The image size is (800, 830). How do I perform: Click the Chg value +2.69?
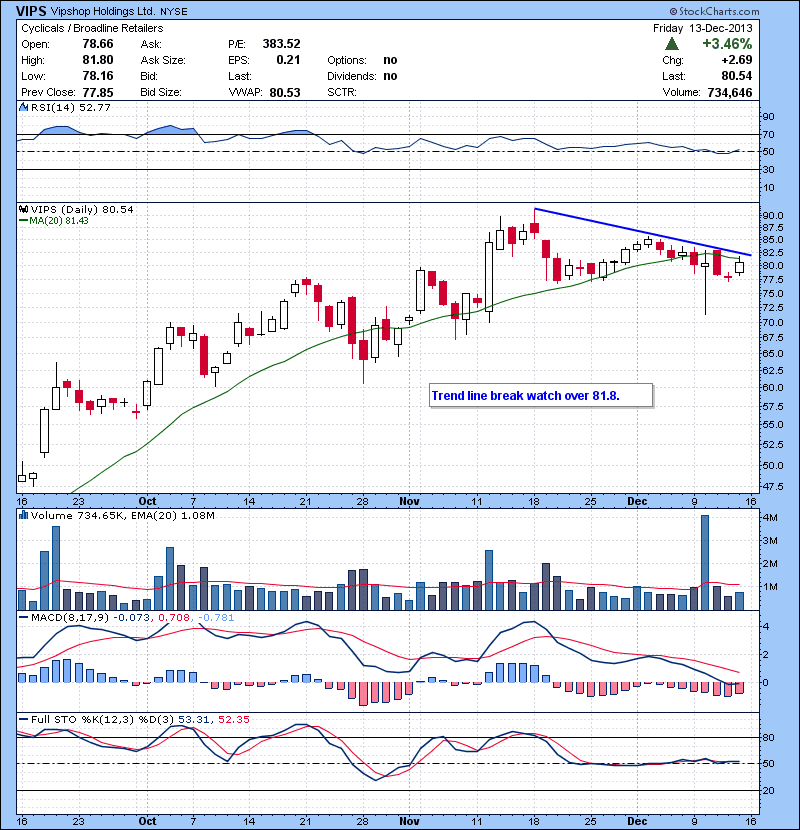(736, 60)
